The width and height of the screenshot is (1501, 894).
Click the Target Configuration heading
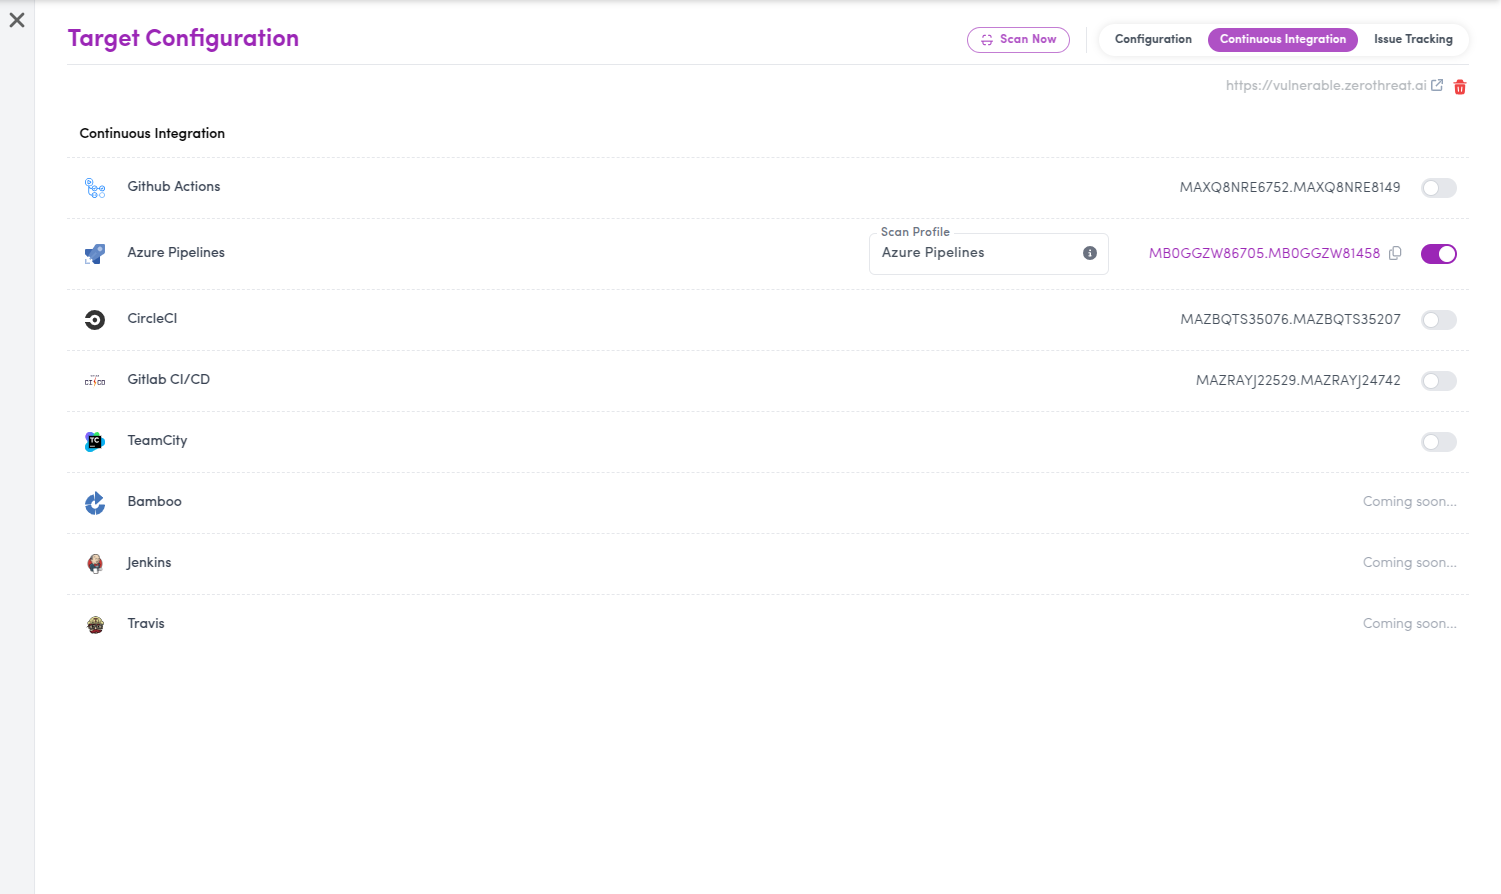coord(183,38)
